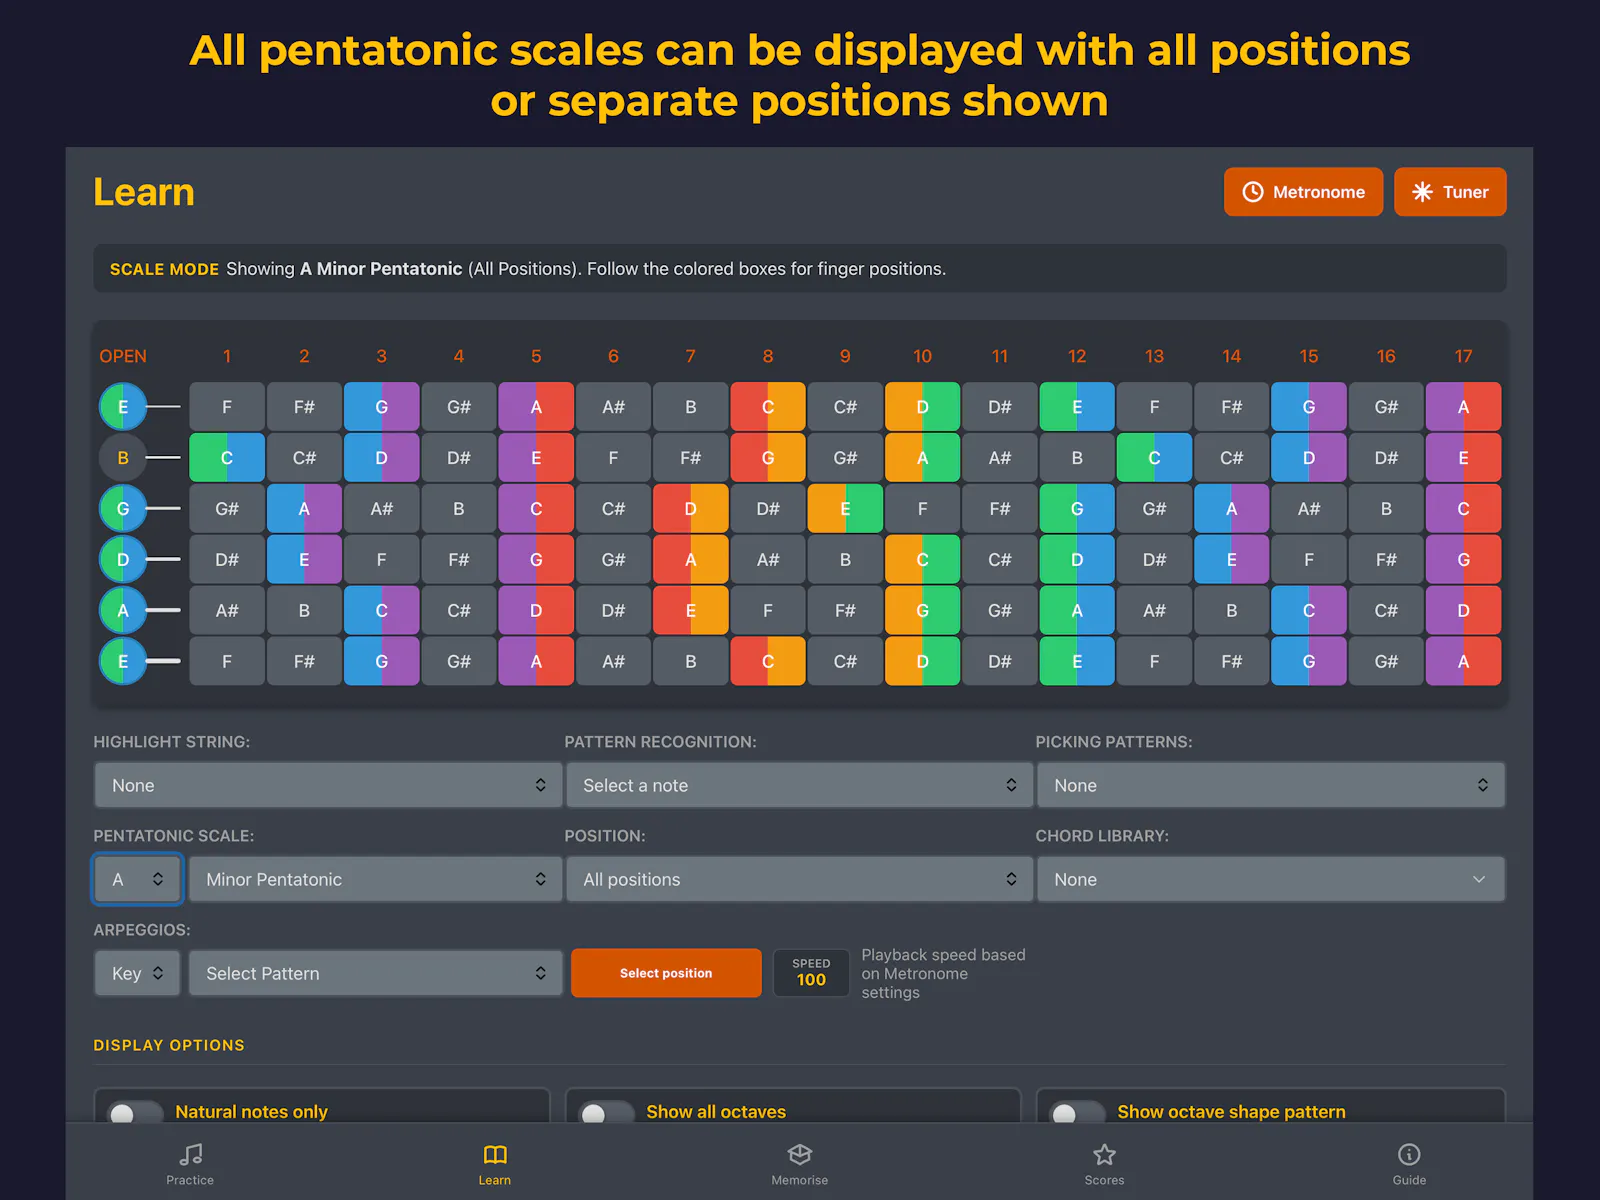1600x1200 pixels.
Task: Open the Tuner button
Action: click(1450, 192)
